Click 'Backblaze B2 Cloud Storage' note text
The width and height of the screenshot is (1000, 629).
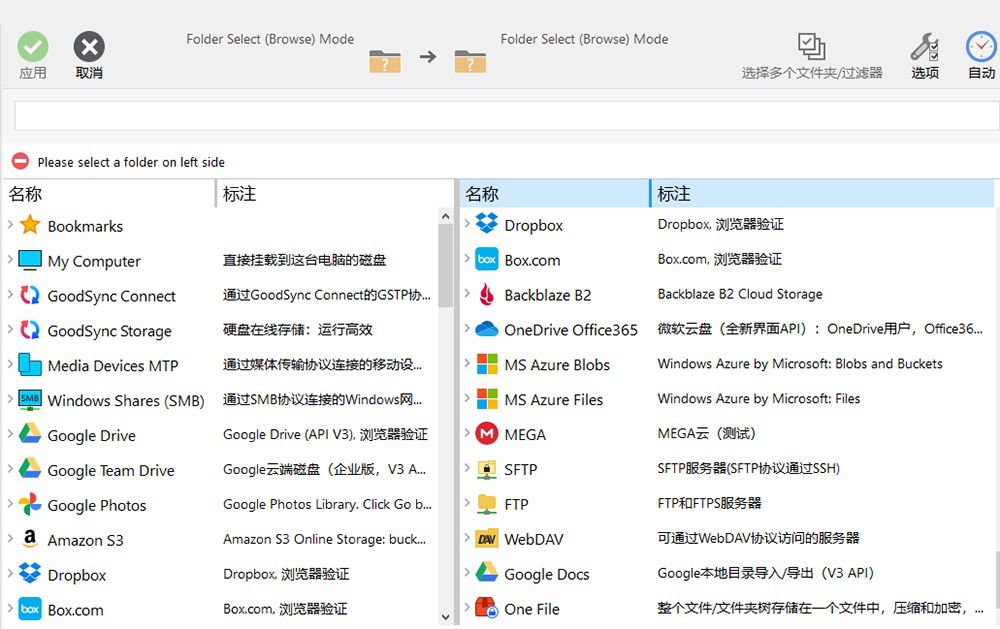(x=740, y=294)
